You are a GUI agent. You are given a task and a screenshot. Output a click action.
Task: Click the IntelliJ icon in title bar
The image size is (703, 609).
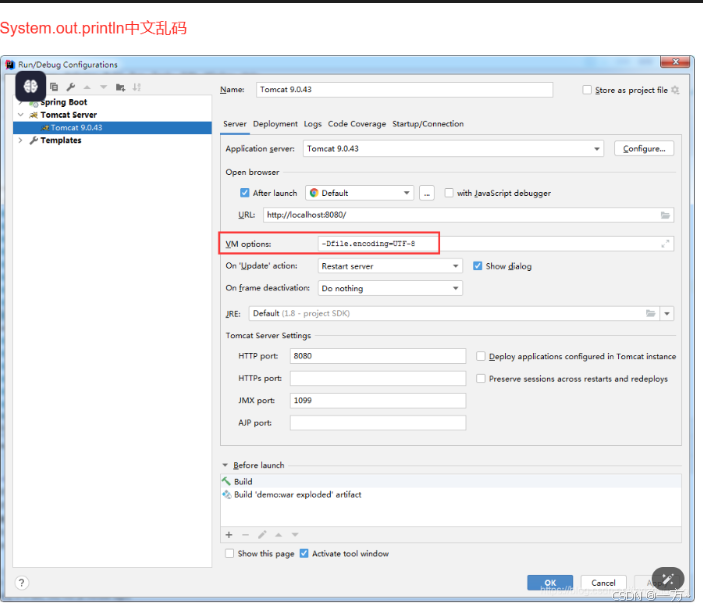[10, 65]
